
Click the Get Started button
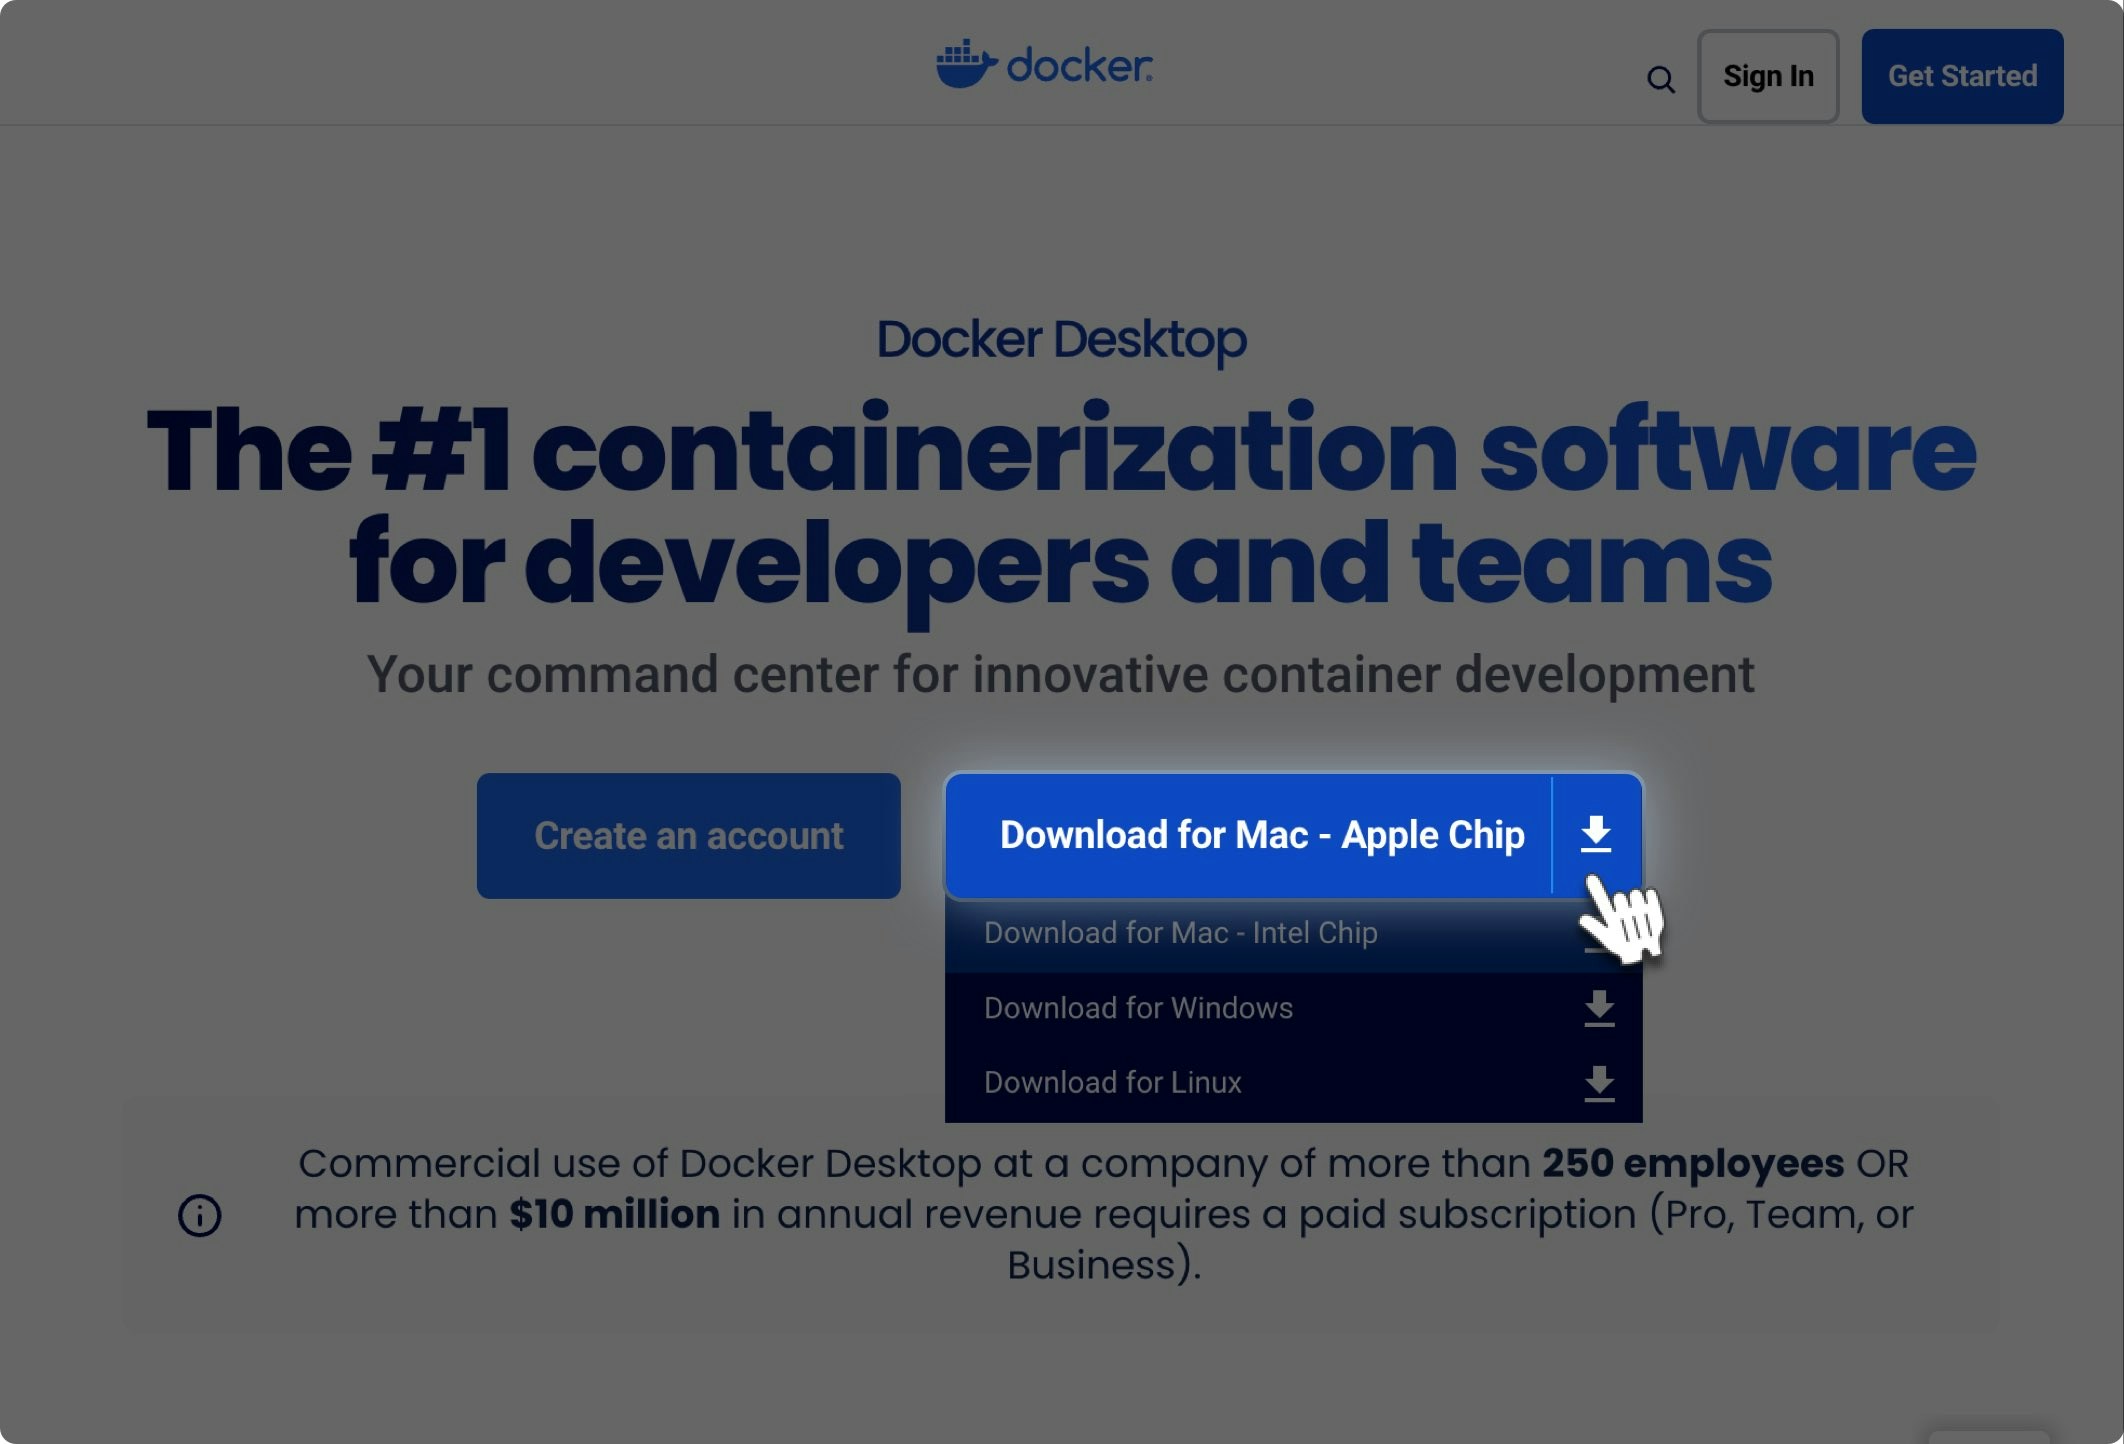click(1961, 76)
